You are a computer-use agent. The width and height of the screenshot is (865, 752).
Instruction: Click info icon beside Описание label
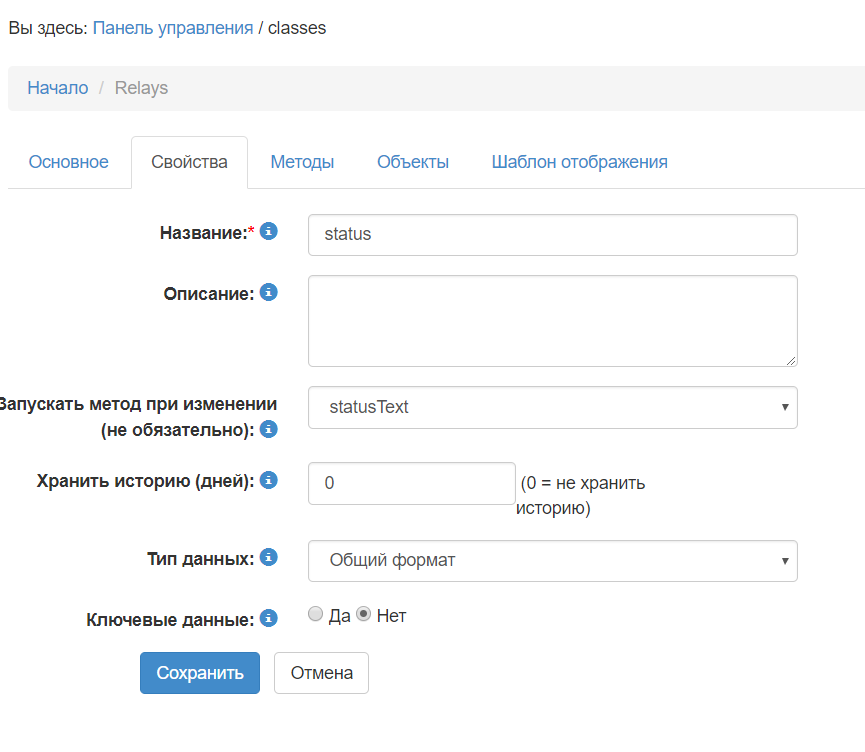click(x=269, y=293)
